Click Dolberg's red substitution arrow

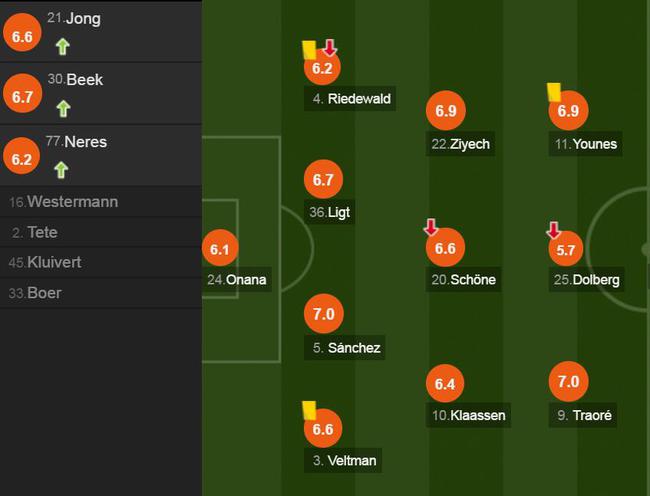pos(553,230)
